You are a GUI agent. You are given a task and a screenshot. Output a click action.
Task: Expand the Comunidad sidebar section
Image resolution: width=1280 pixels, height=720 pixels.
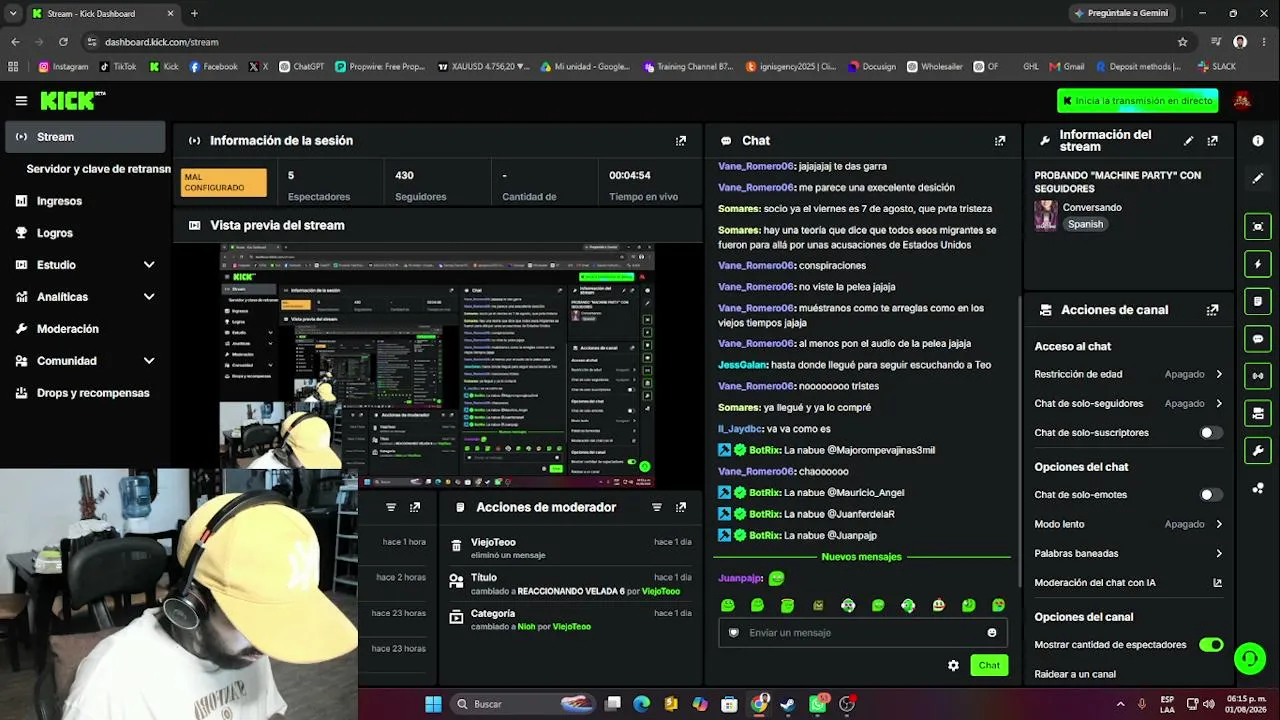tap(149, 361)
